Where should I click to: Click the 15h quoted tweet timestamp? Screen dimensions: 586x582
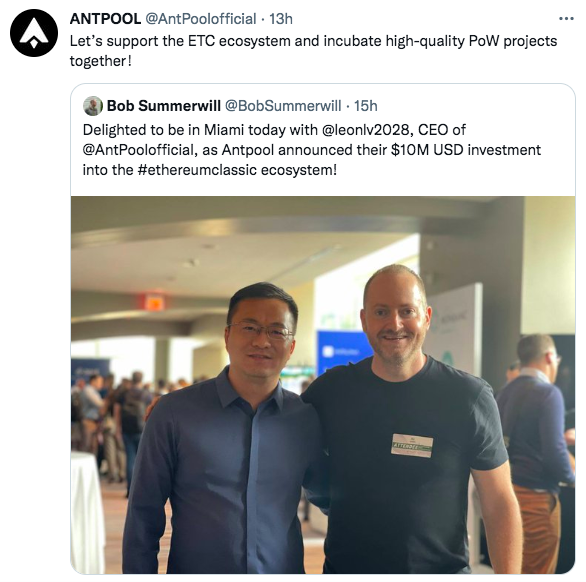(366, 106)
